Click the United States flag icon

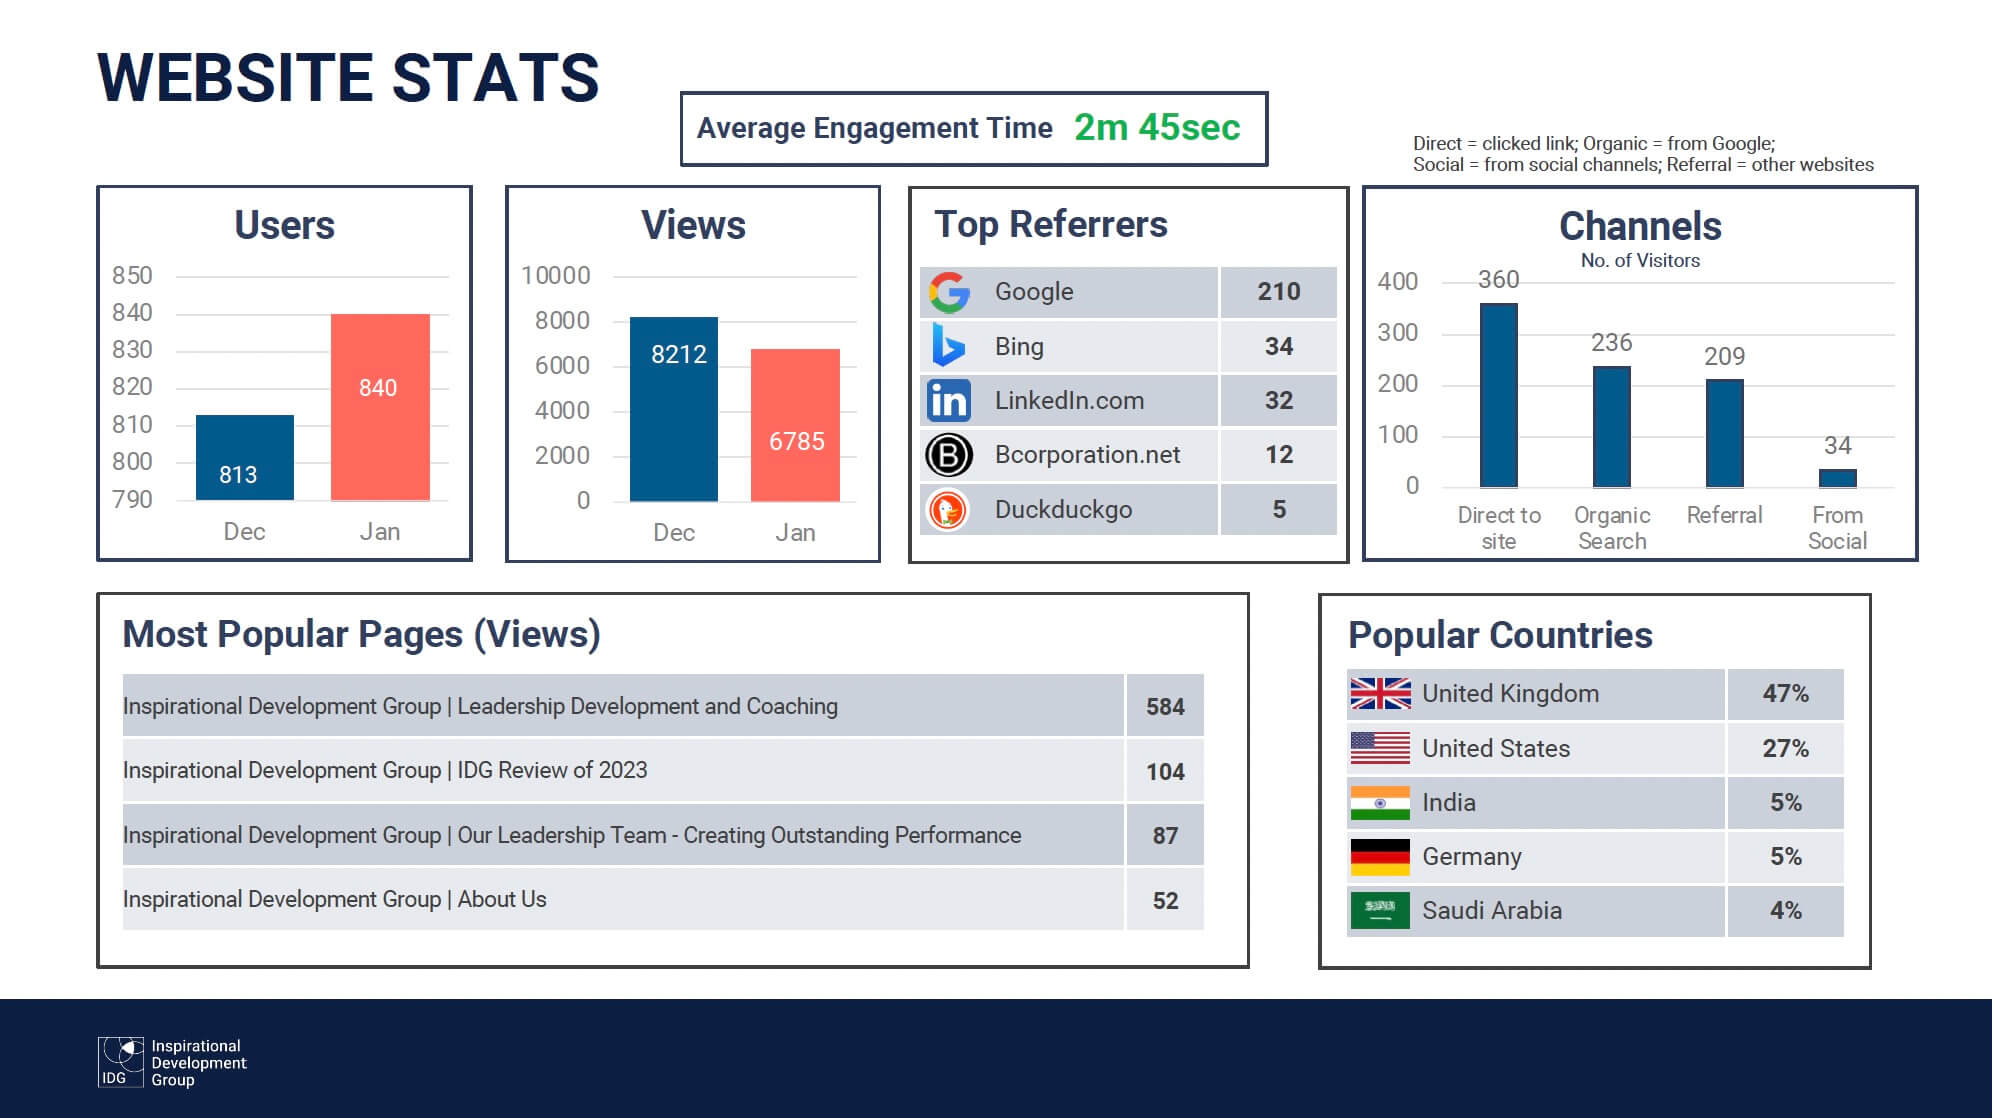[x=1380, y=748]
